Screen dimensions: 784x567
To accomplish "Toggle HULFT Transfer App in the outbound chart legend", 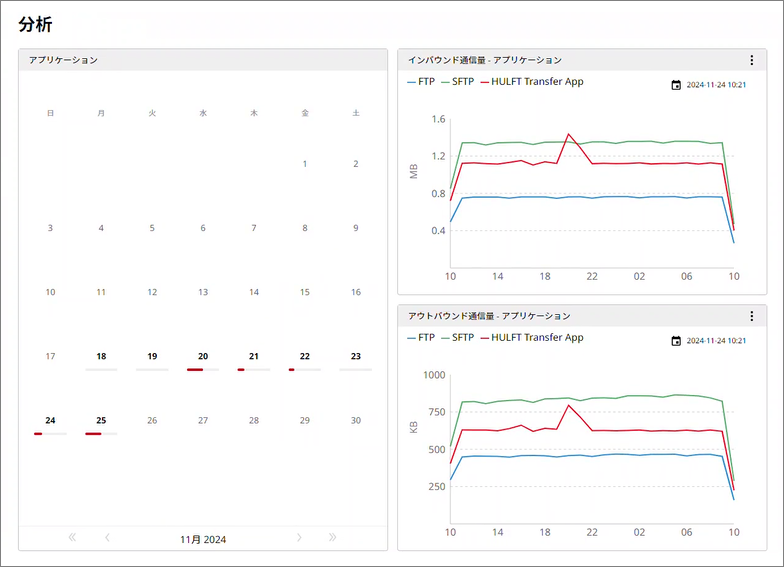I will 531,338.
